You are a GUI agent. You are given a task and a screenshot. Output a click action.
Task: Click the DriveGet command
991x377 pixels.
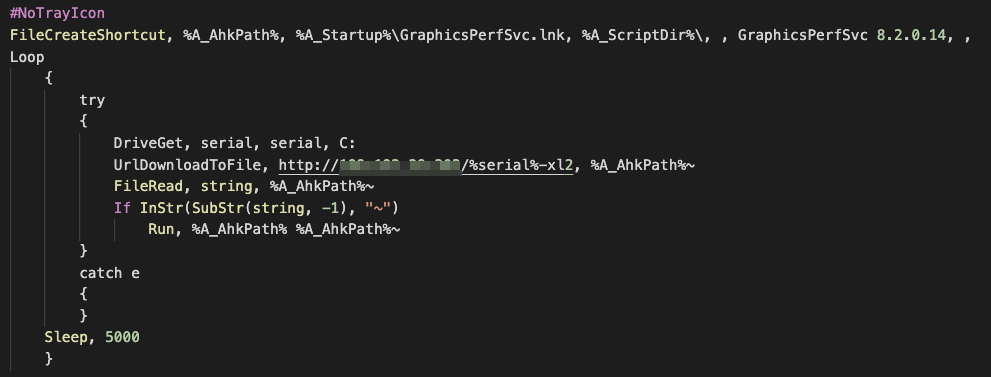pyautogui.click(x=148, y=143)
